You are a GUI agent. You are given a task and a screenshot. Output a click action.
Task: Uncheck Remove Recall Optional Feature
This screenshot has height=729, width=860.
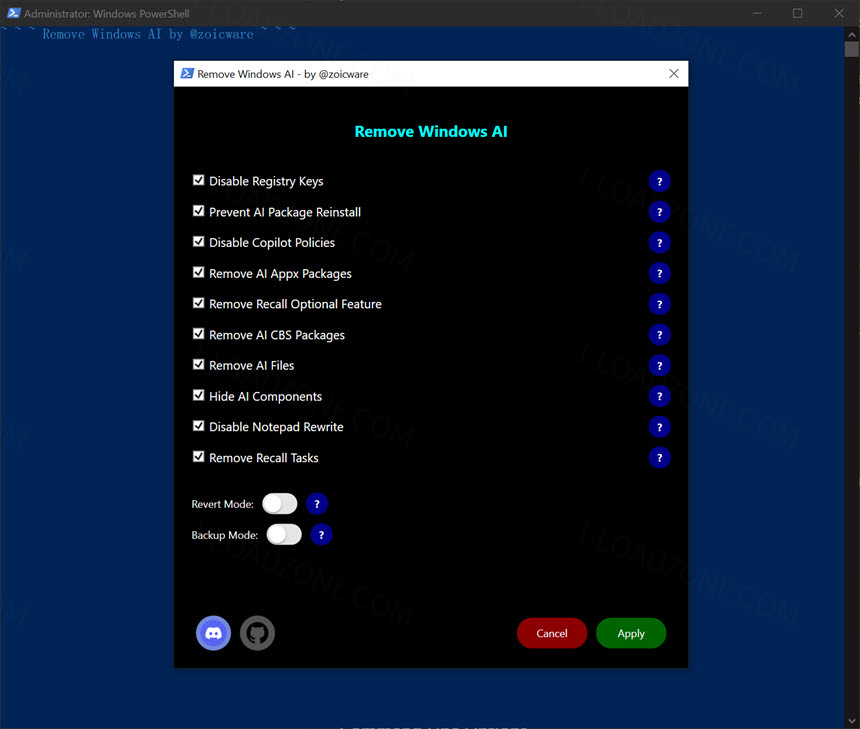pos(199,303)
